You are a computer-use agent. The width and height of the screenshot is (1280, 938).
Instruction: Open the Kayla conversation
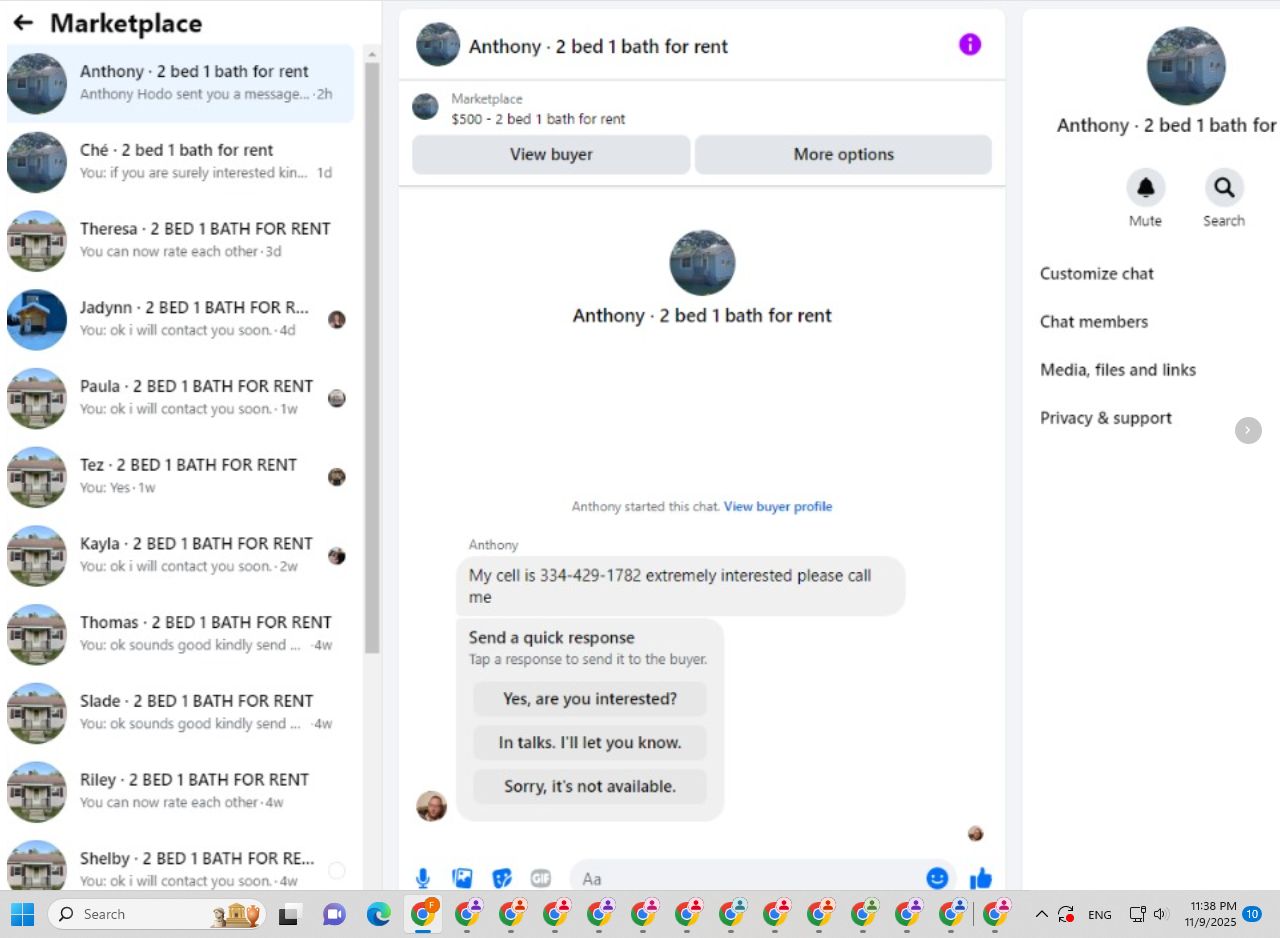point(180,555)
